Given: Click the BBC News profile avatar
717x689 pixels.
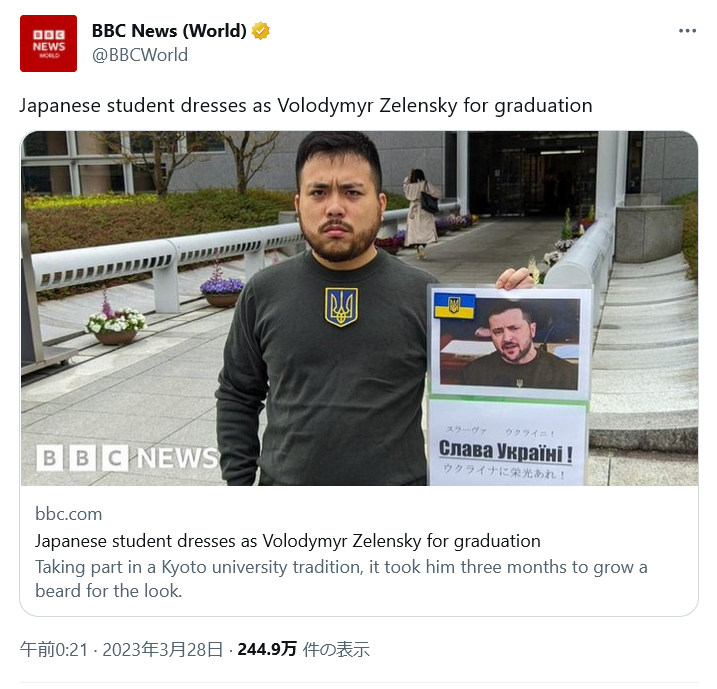Looking at the screenshot, I should (x=48, y=43).
